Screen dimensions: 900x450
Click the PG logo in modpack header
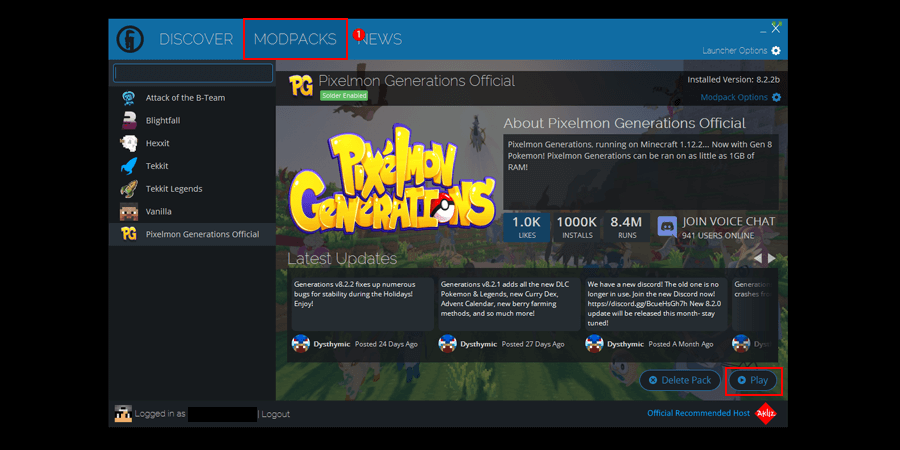tap(301, 86)
